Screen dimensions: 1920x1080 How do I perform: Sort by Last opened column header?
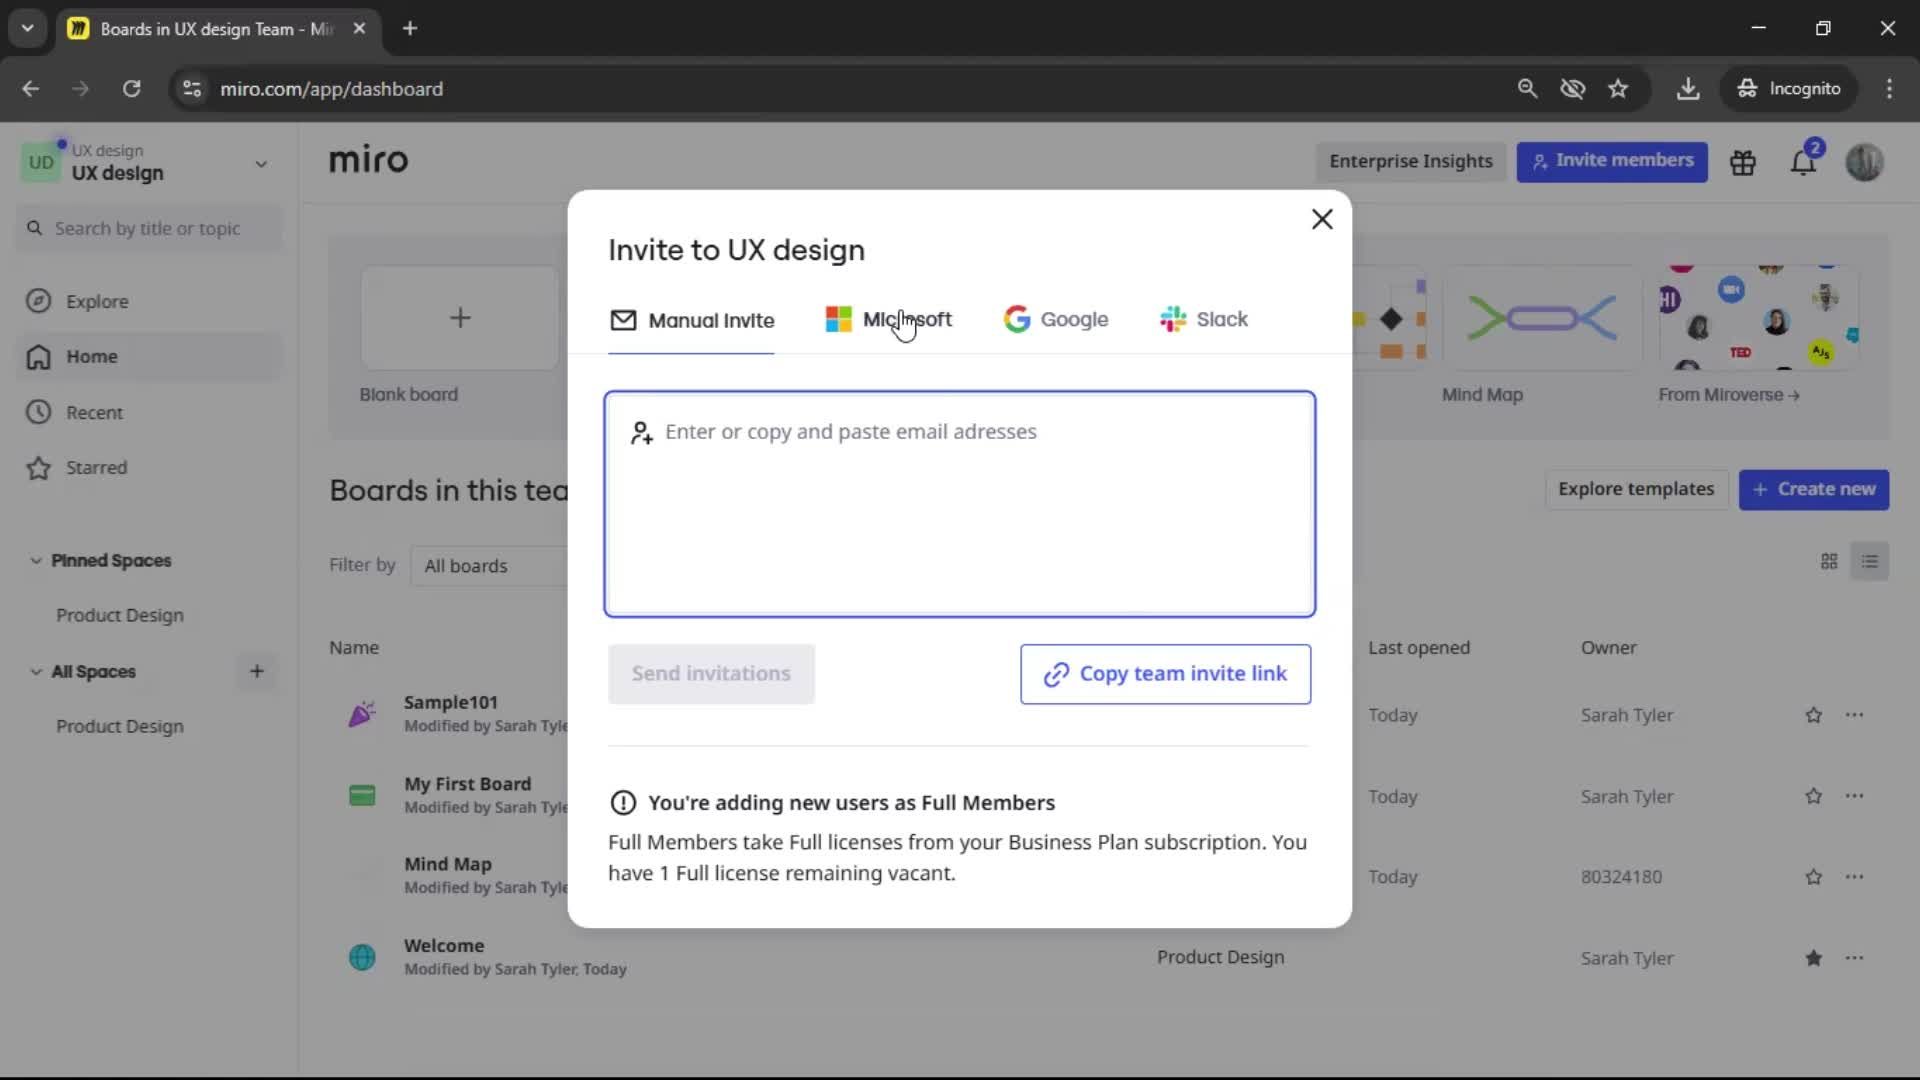pos(1419,648)
